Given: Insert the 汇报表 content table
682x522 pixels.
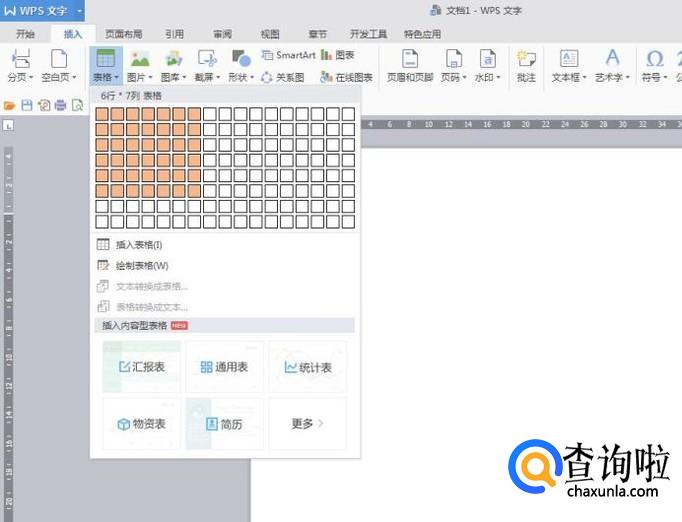Looking at the screenshot, I should pos(141,367).
